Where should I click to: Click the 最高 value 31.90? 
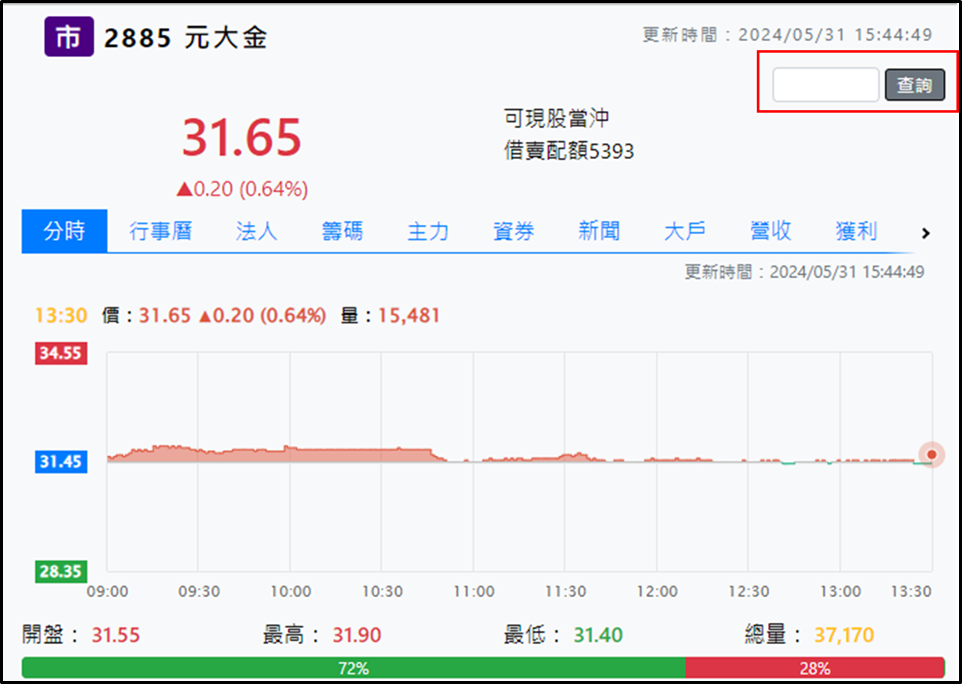coord(357,635)
